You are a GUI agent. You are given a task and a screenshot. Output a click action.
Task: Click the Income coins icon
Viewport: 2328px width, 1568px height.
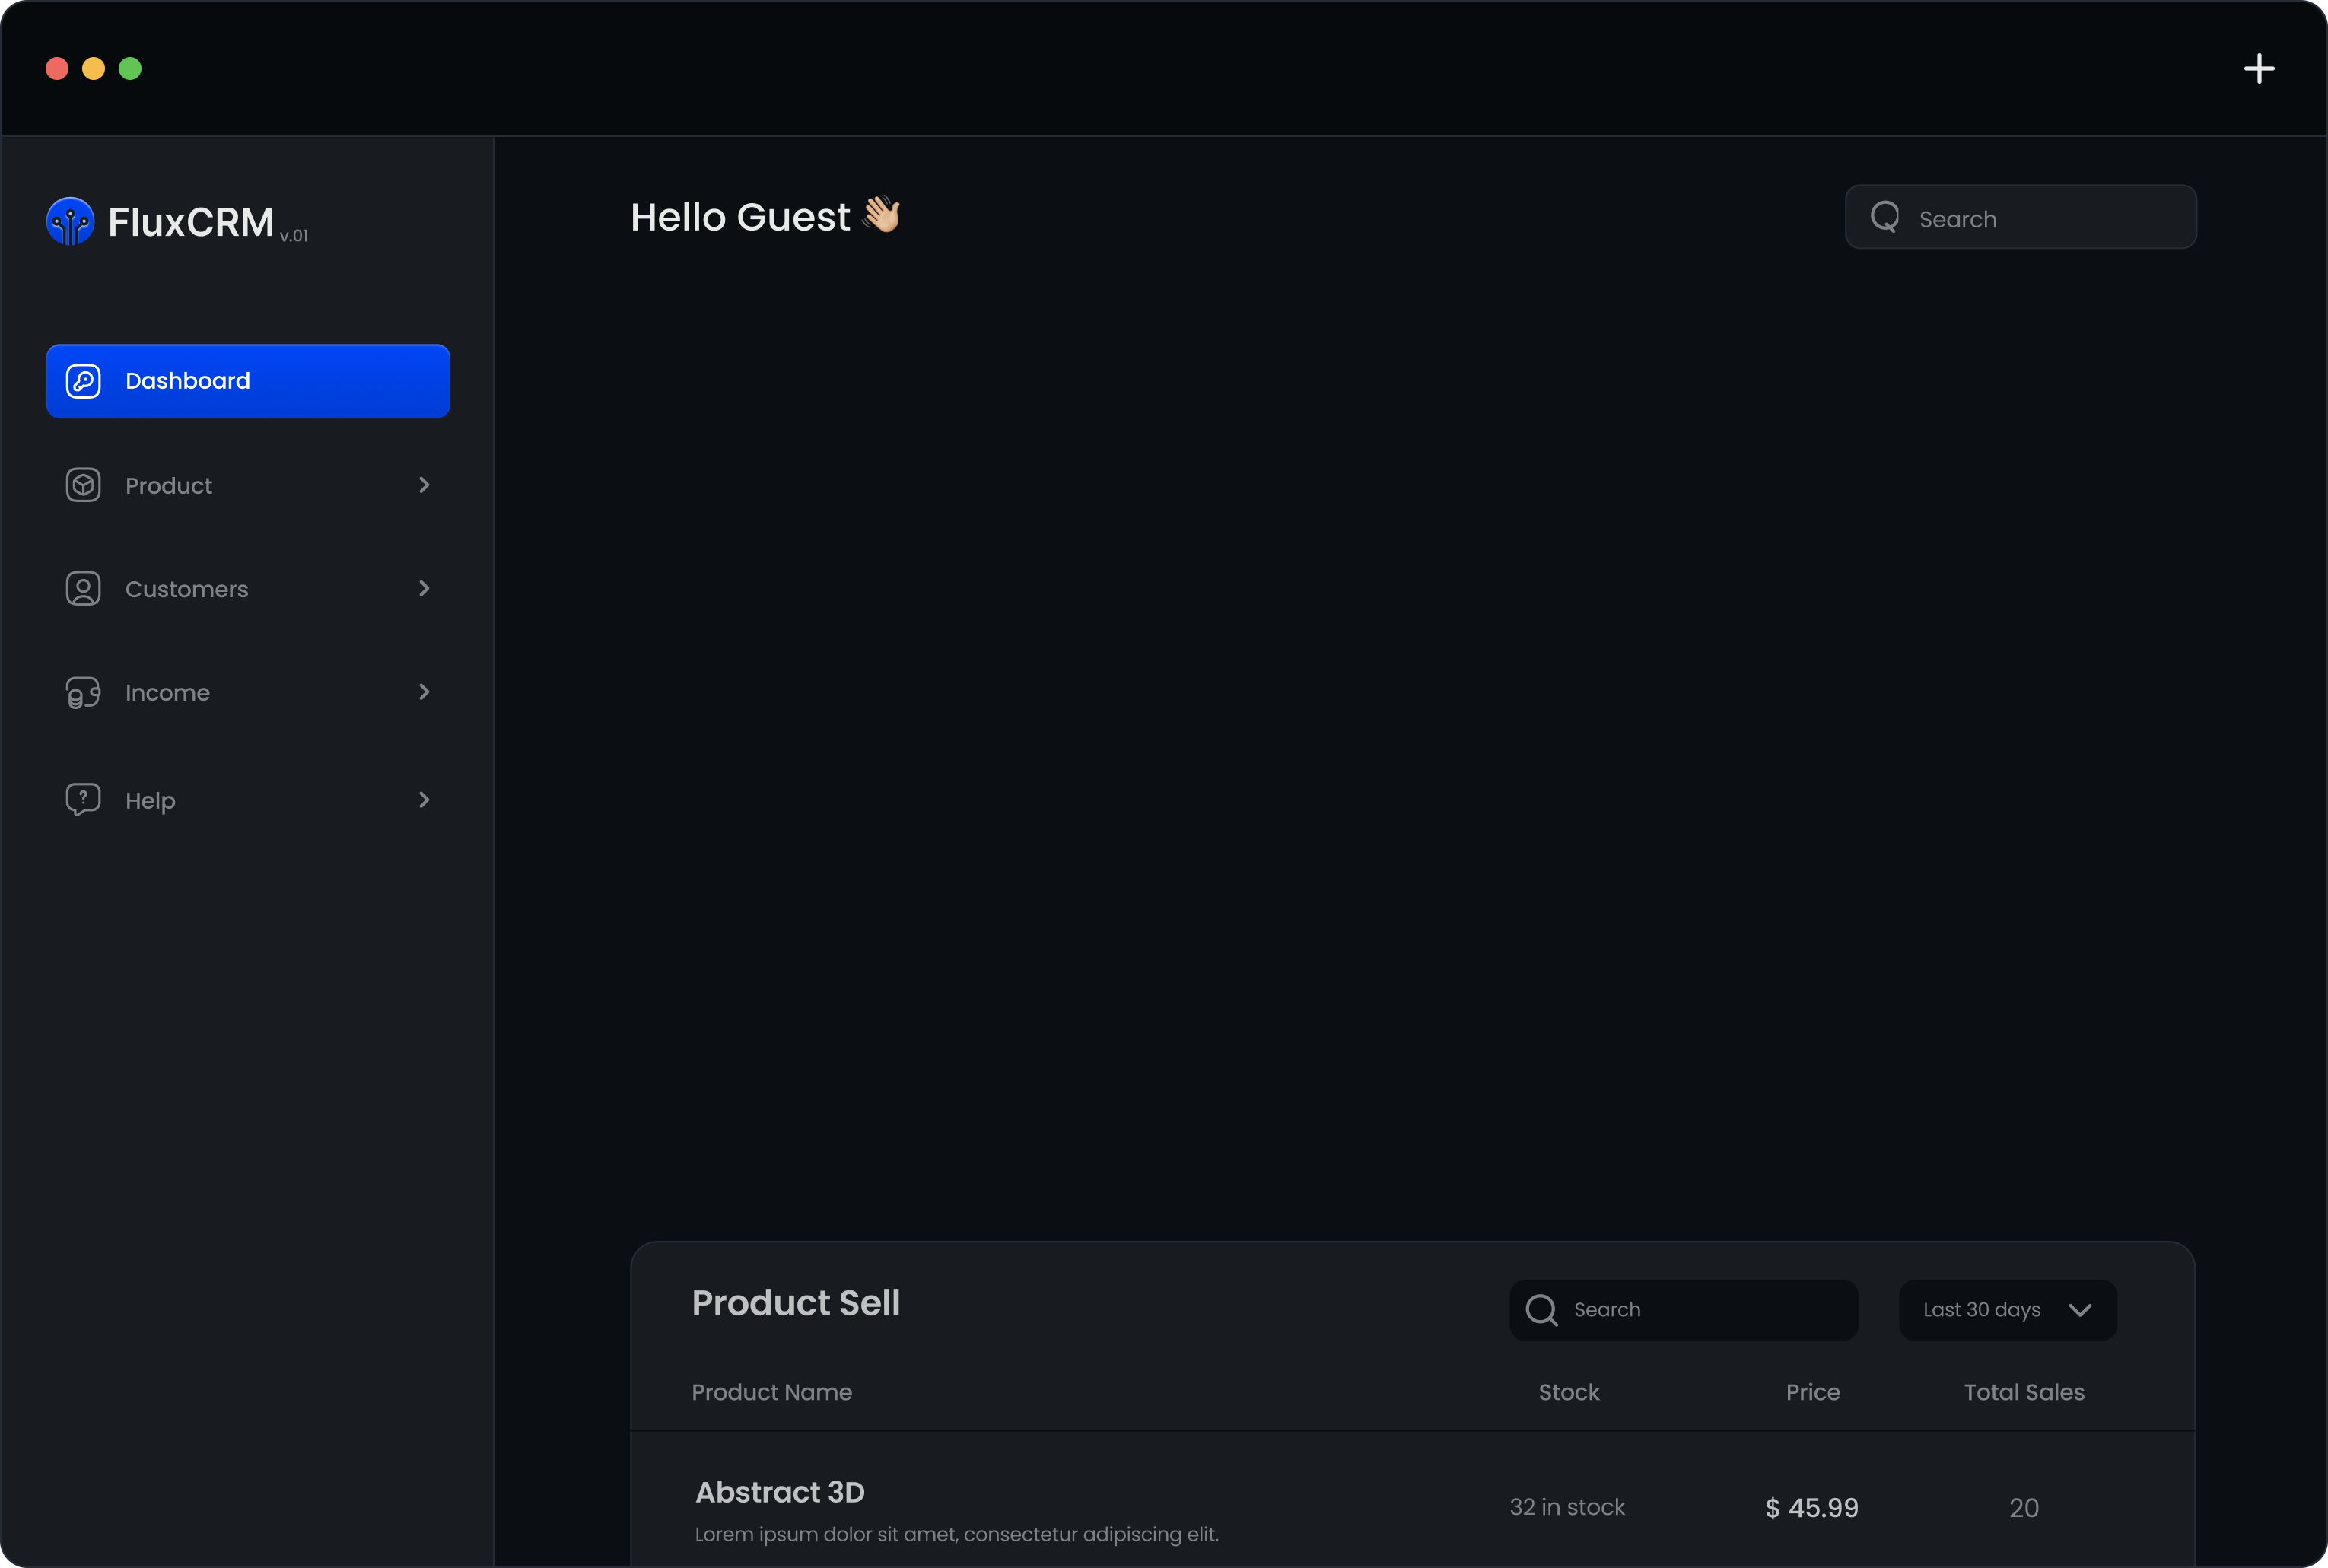(x=83, y=692)
